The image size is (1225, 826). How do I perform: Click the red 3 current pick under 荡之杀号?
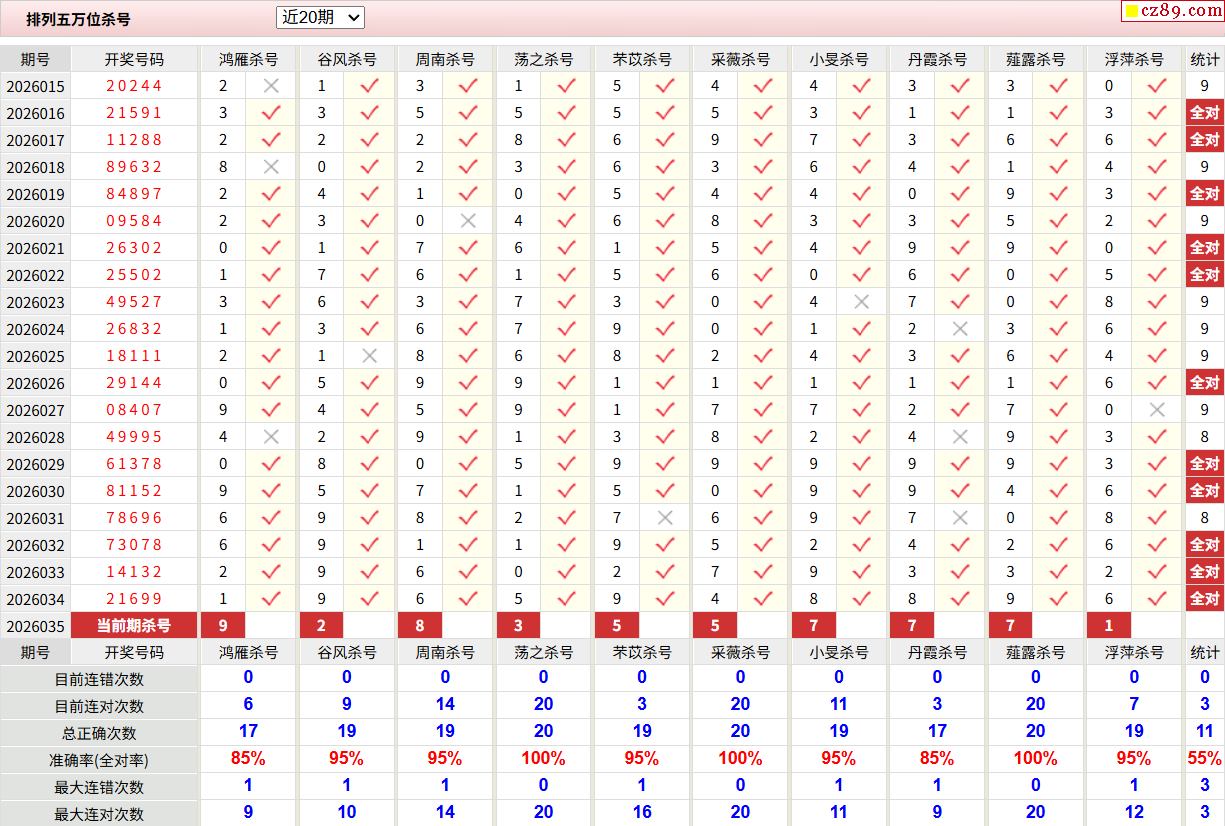(518, 626)
